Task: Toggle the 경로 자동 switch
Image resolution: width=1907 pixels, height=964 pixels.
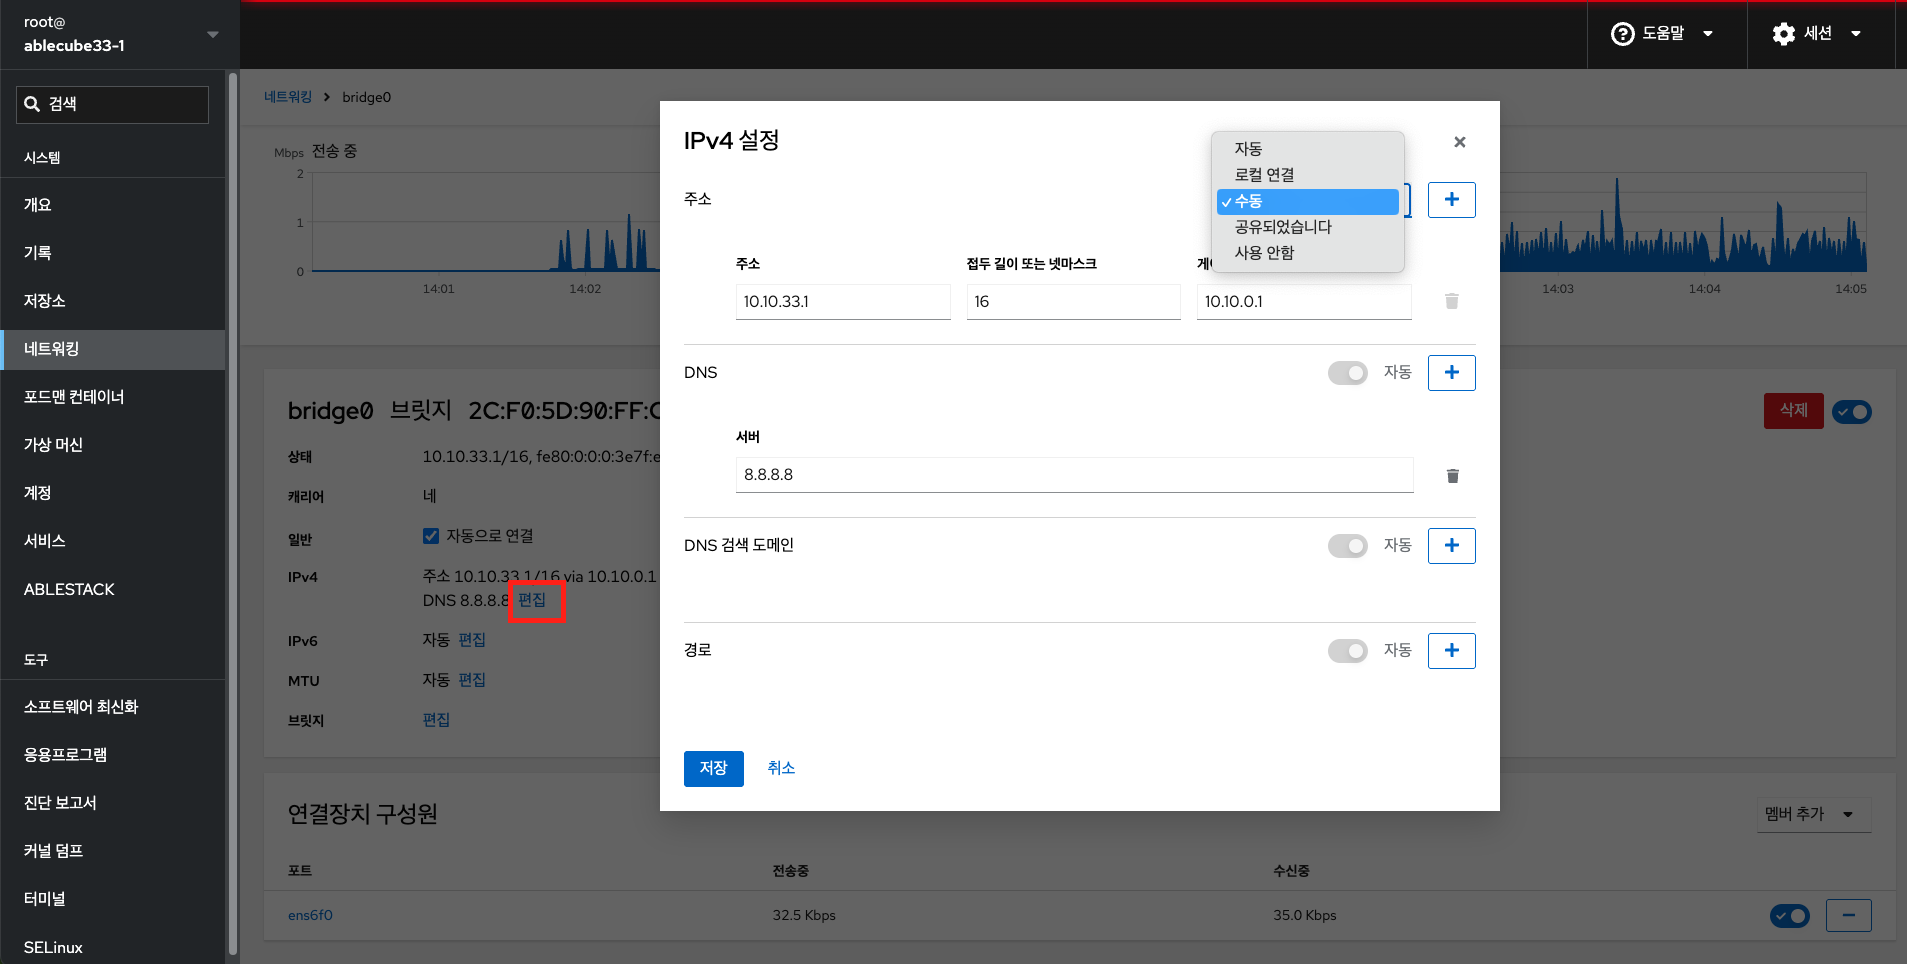Action: pos(1347,651)
